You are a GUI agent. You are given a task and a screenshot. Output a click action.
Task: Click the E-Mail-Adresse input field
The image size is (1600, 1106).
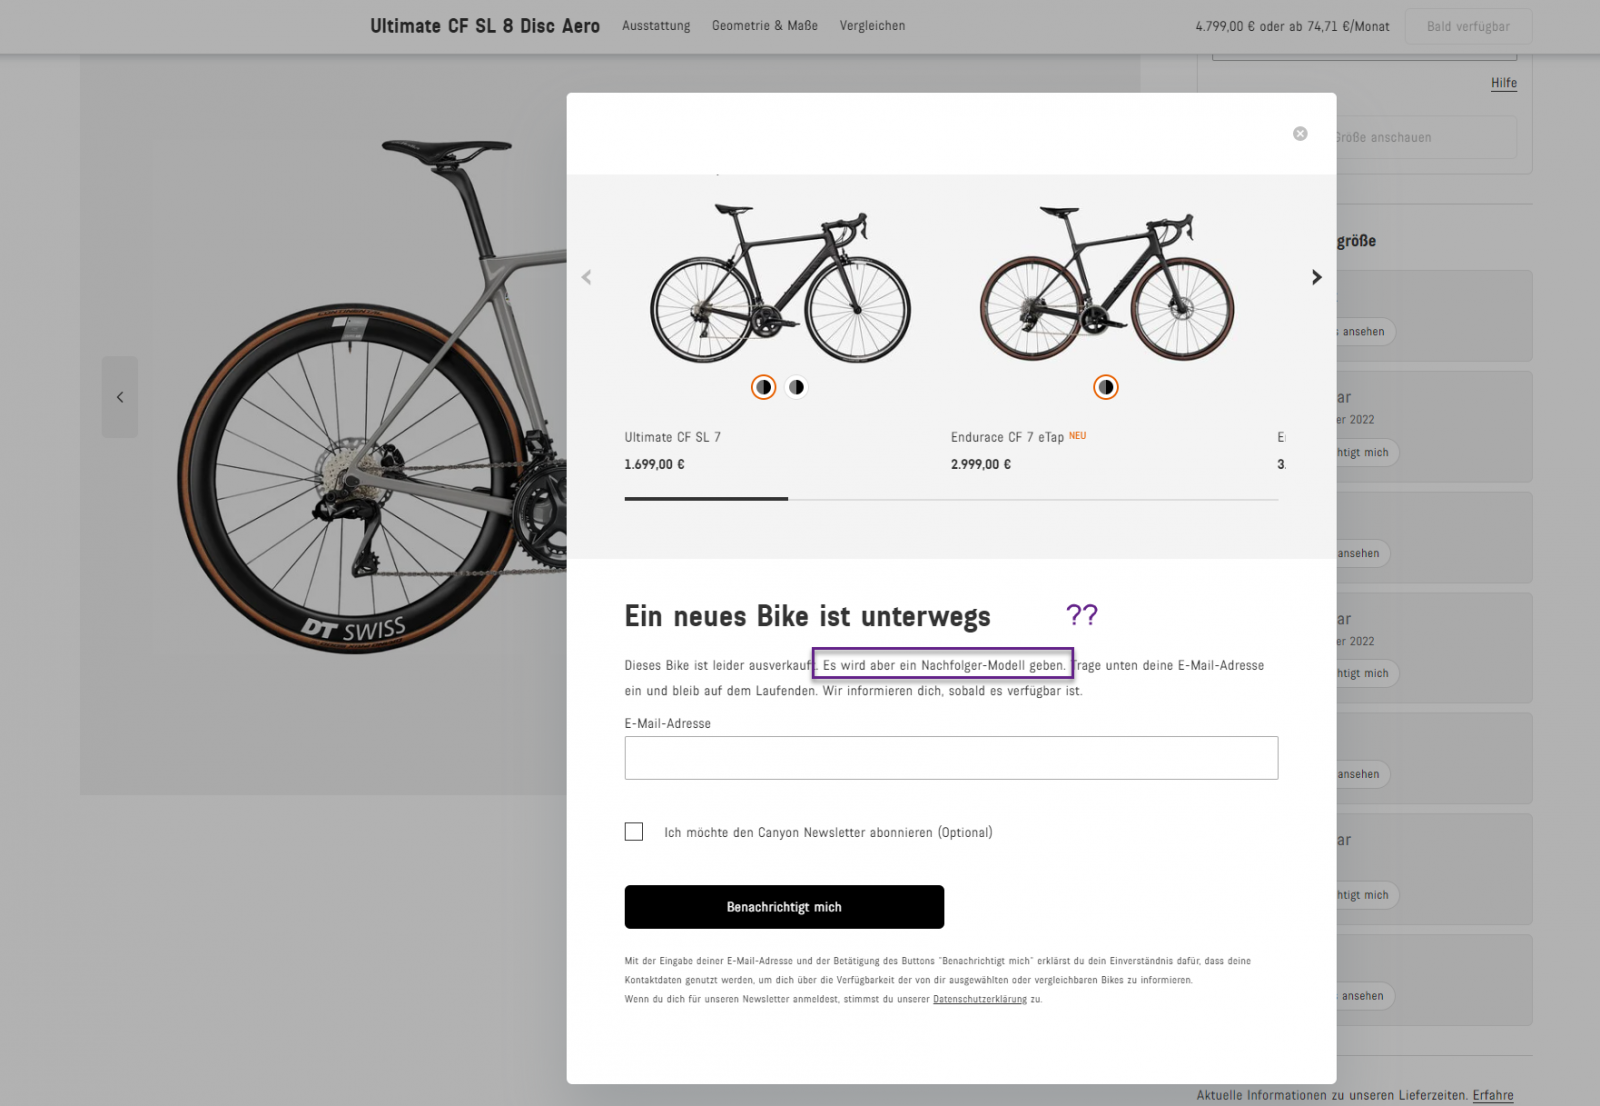click(950, 758)
